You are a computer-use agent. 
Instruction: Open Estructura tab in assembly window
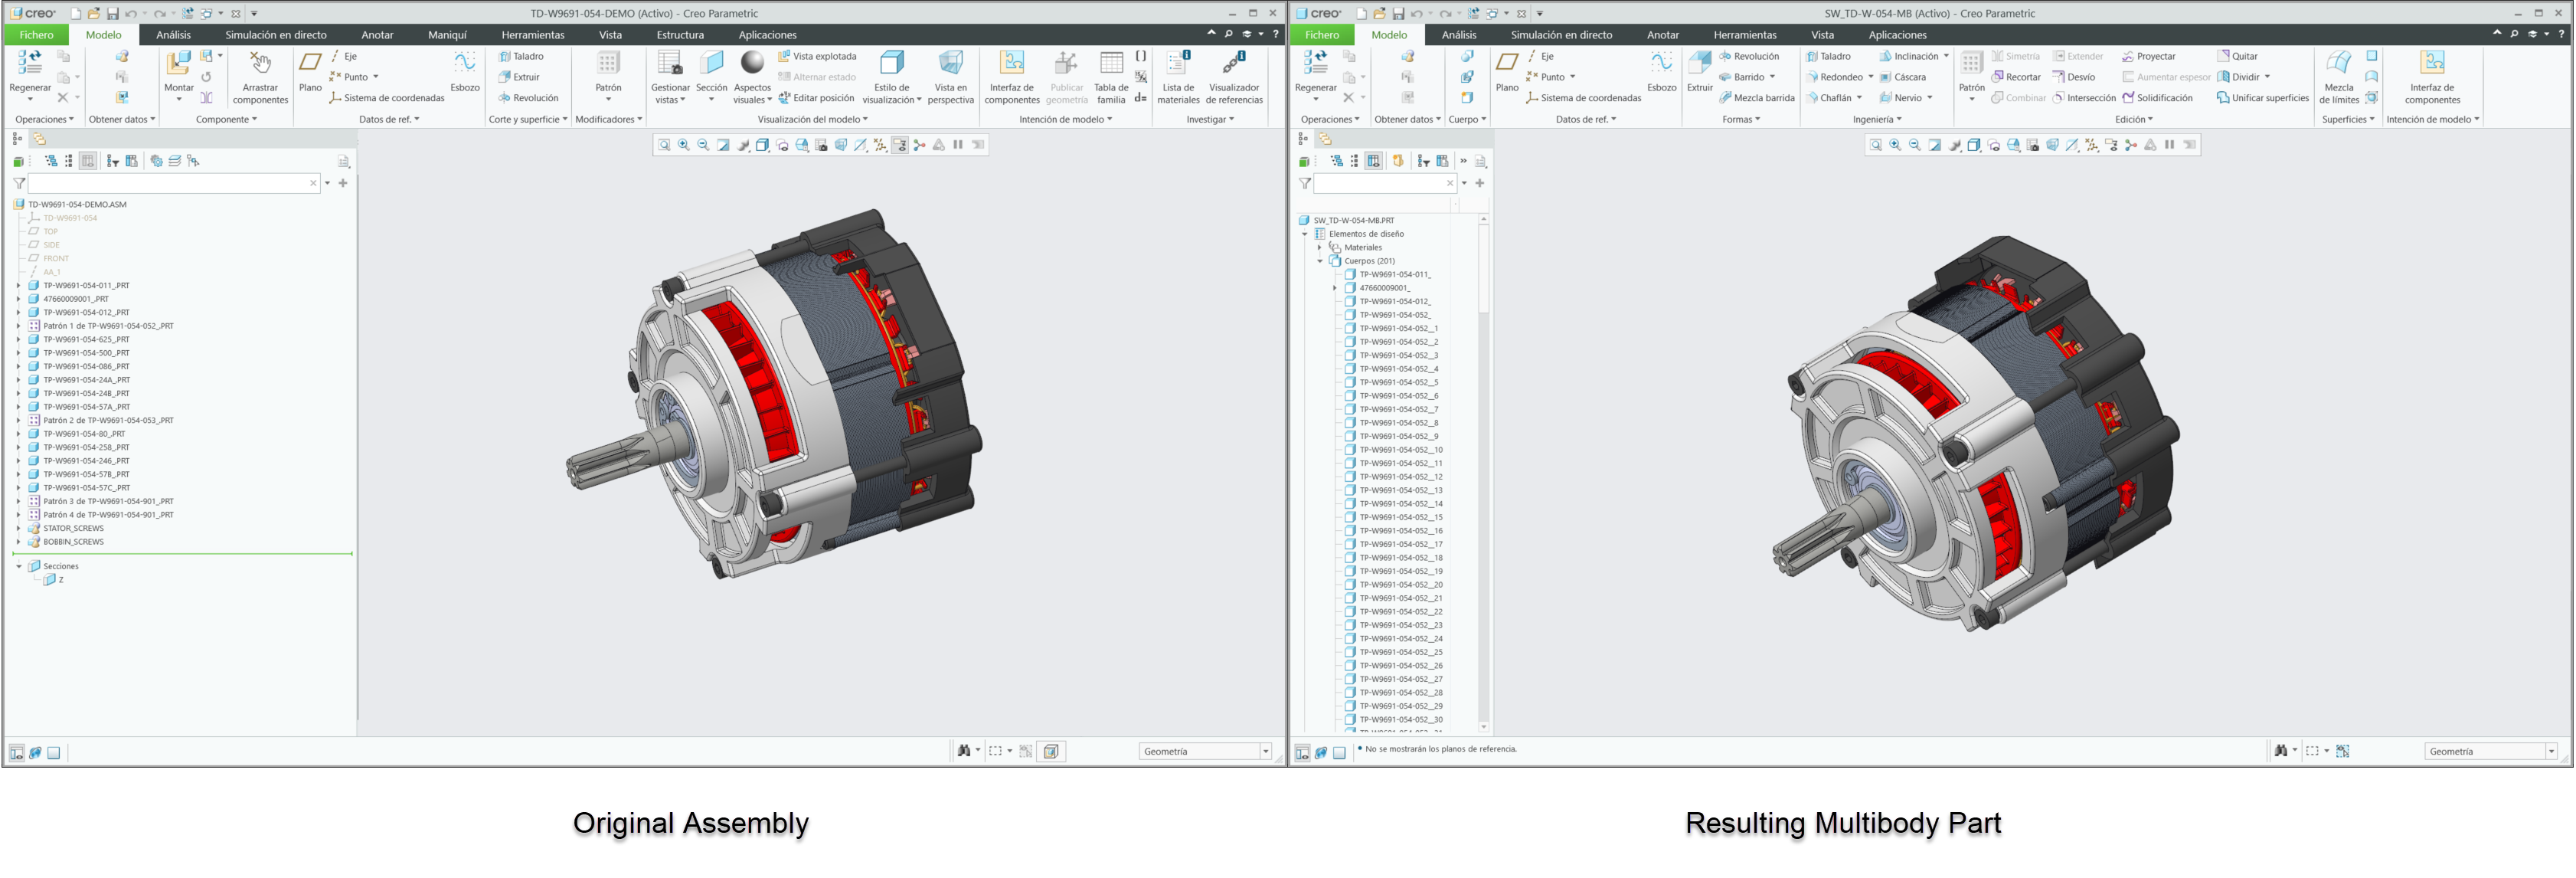680,35
